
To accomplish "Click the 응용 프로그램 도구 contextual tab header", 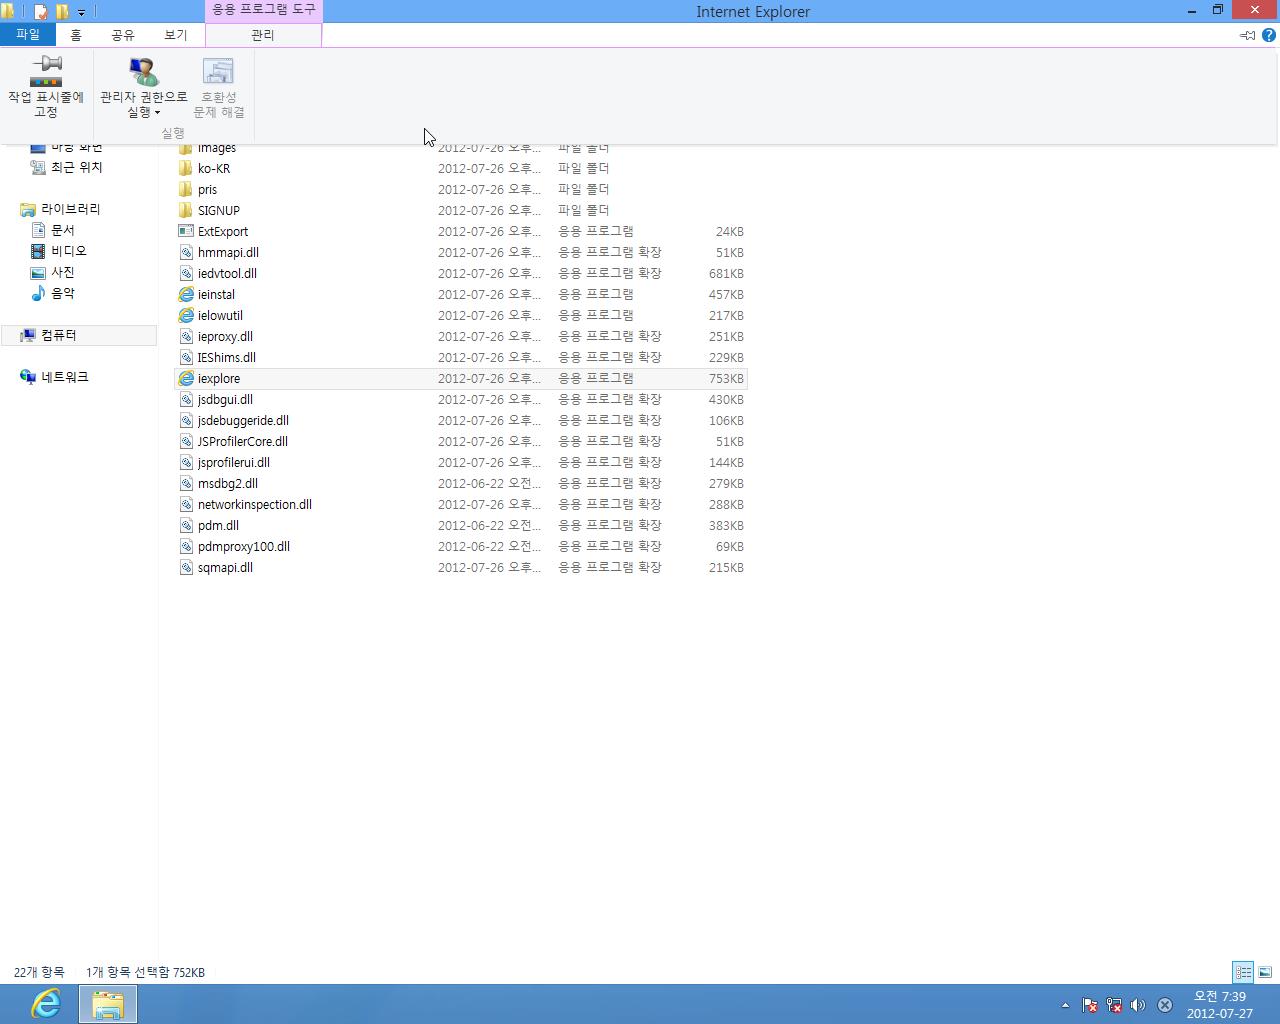I will point(264,10).
